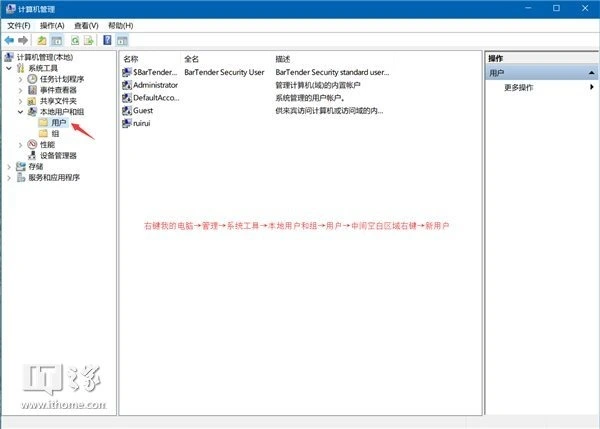The image size is (600, 429).
Task: Click the 存储 storage icon
Action: click(x=21, y=166)
